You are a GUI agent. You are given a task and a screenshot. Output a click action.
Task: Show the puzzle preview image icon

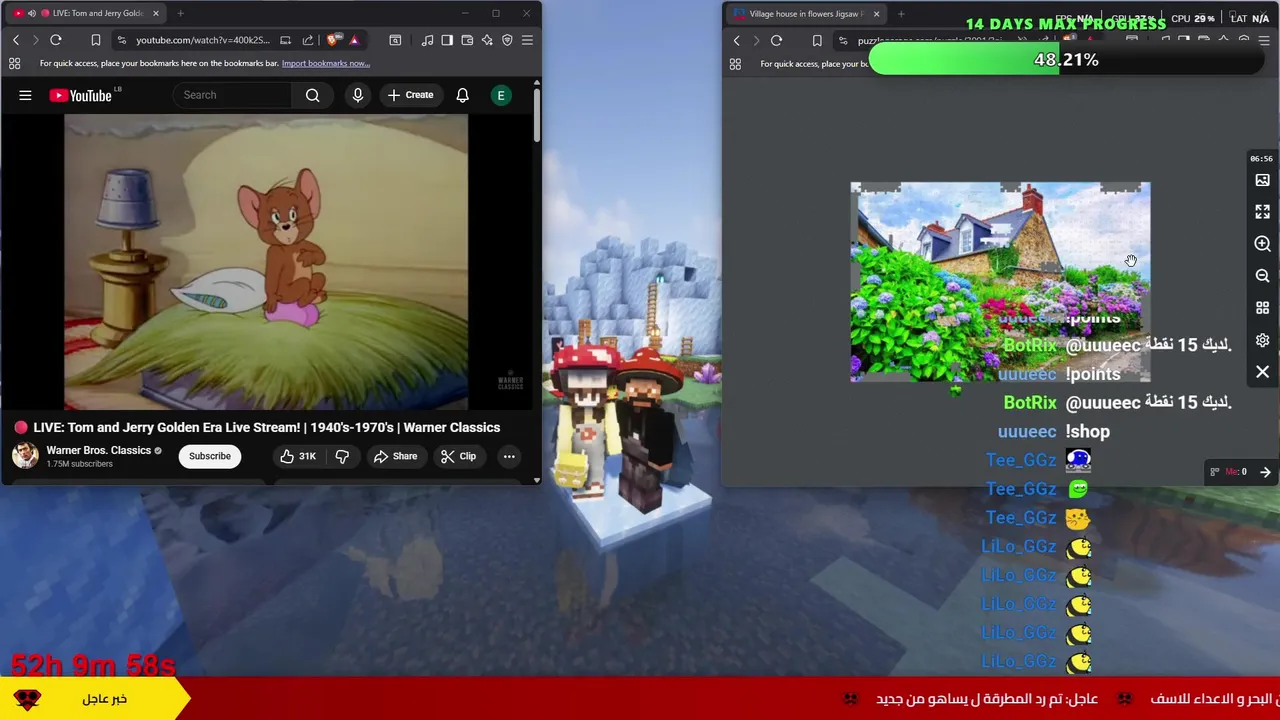(x=1262, y=180)
